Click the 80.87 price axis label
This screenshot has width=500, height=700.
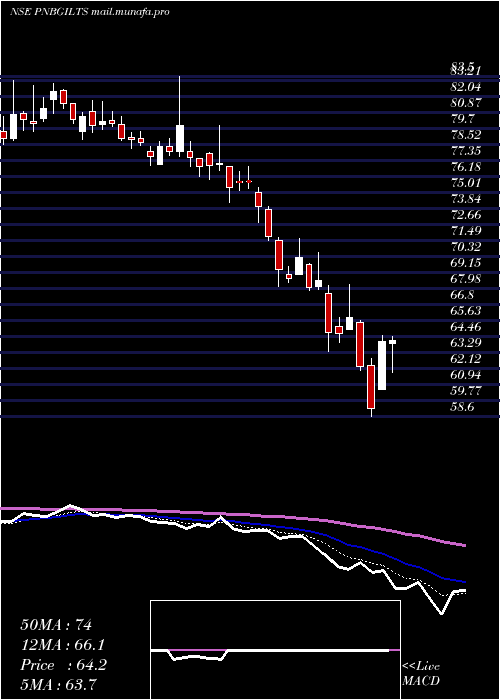[465, 103]
